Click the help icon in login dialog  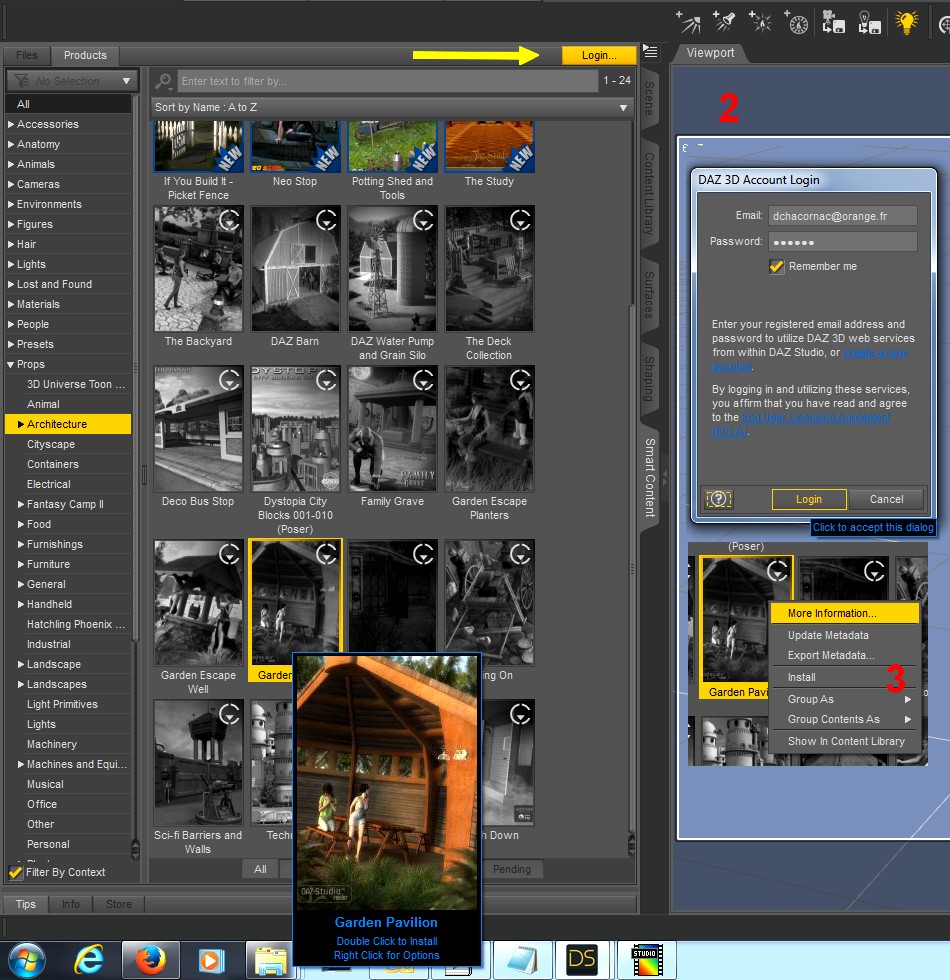[x=719, y=499]
